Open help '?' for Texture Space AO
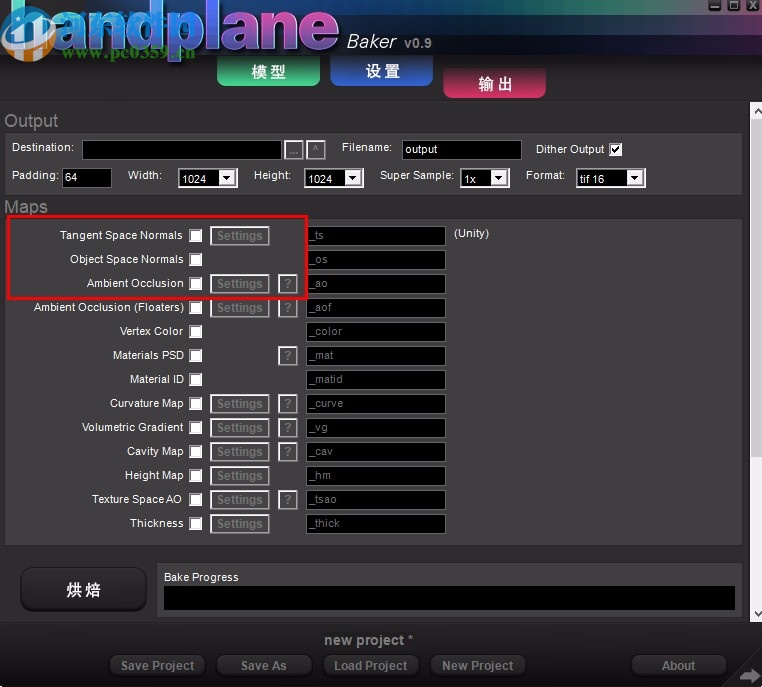 [288, 499]
